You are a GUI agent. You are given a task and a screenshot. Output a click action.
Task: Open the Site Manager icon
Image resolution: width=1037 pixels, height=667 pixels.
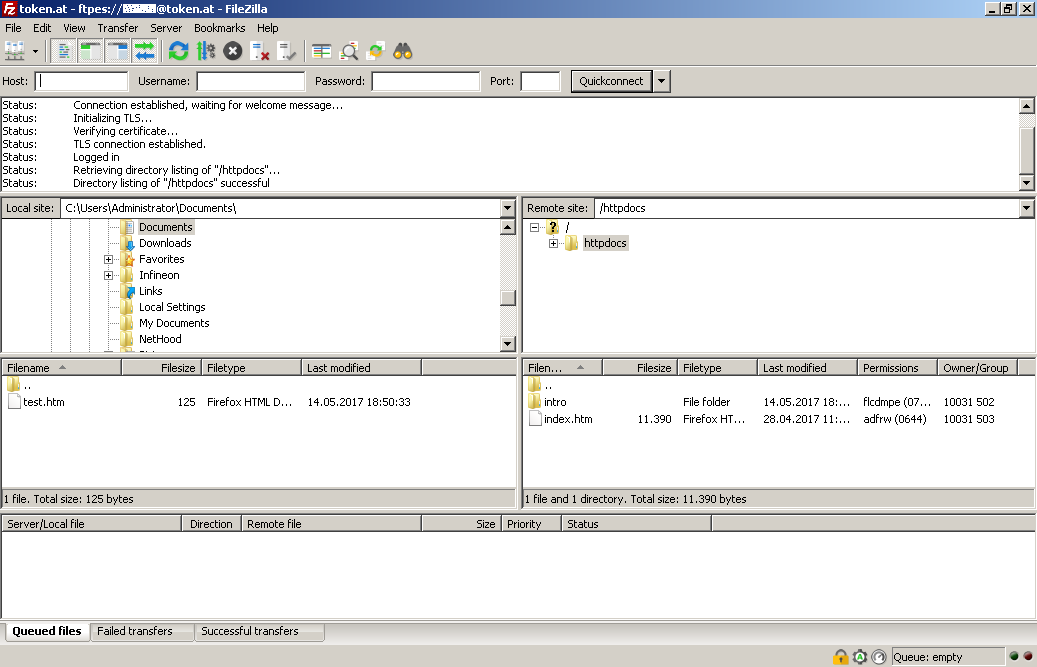tap(14, 50)
